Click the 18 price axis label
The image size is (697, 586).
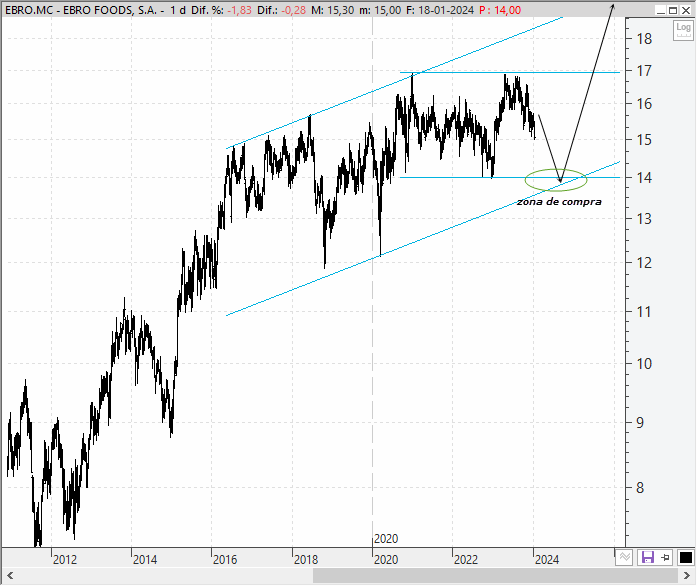tap(644, 39)
